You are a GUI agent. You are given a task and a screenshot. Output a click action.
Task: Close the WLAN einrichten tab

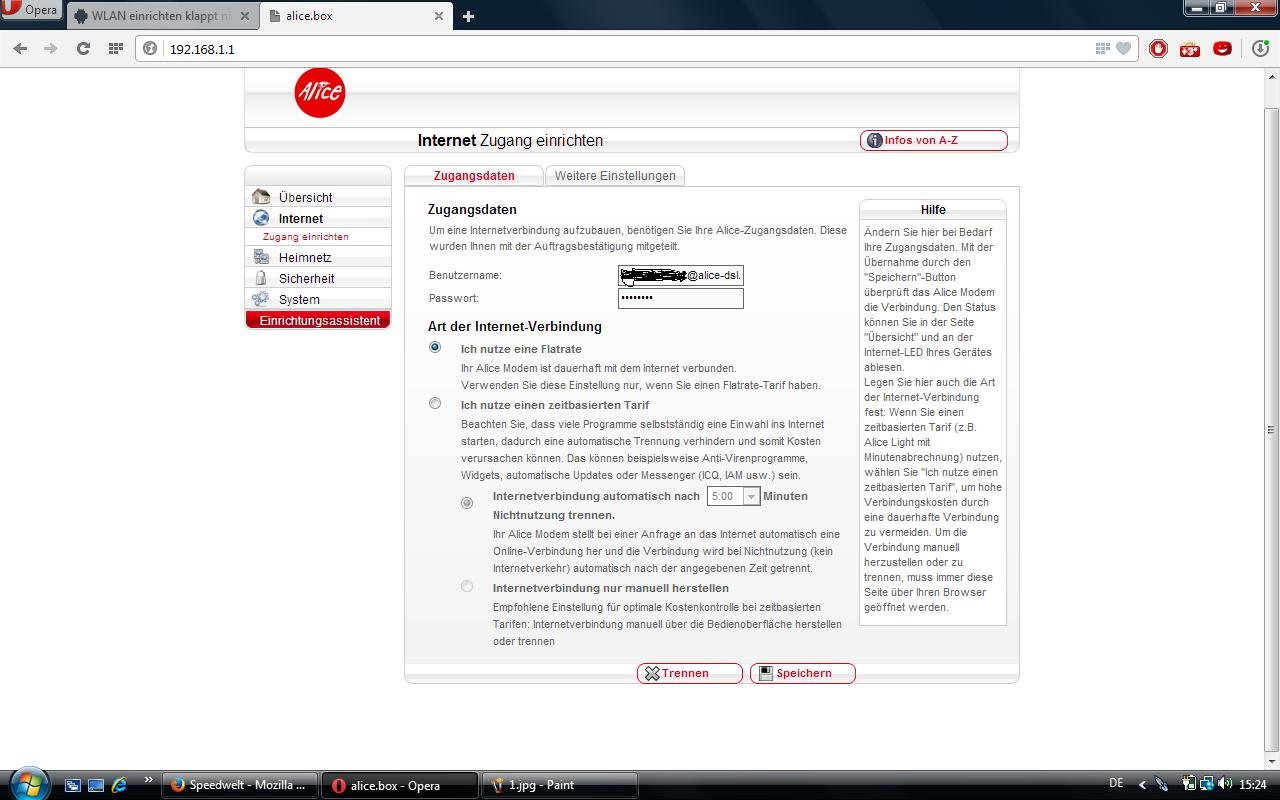click(x=245, y=16)
